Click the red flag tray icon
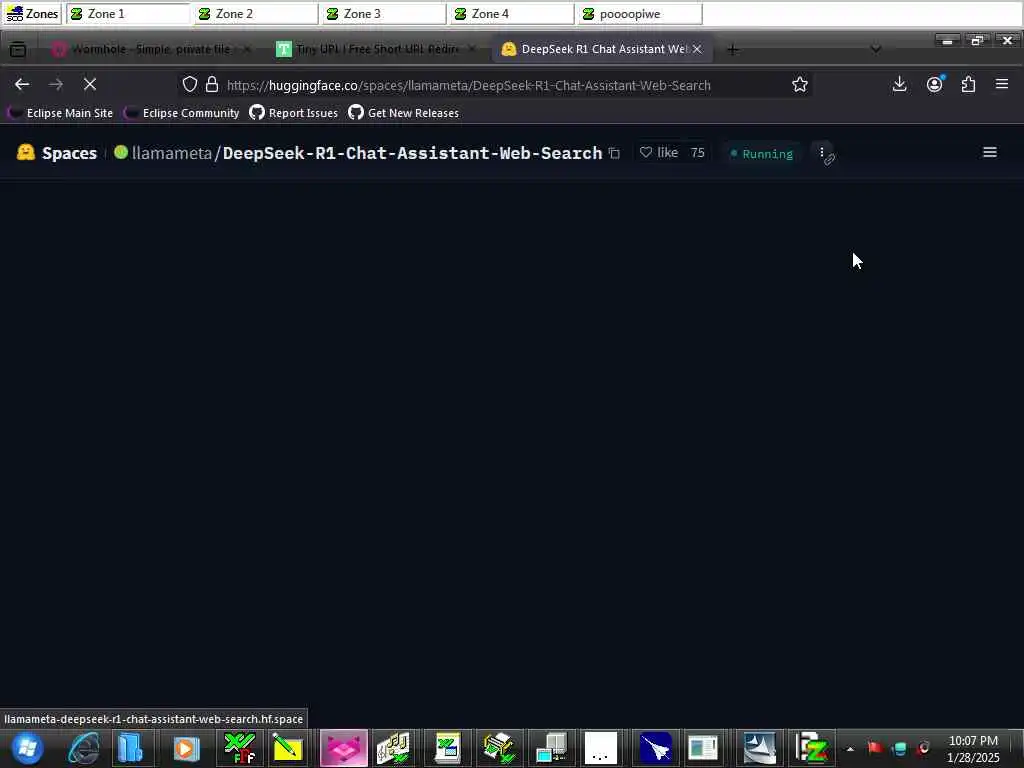1024x768 pixels. point(874,748)
